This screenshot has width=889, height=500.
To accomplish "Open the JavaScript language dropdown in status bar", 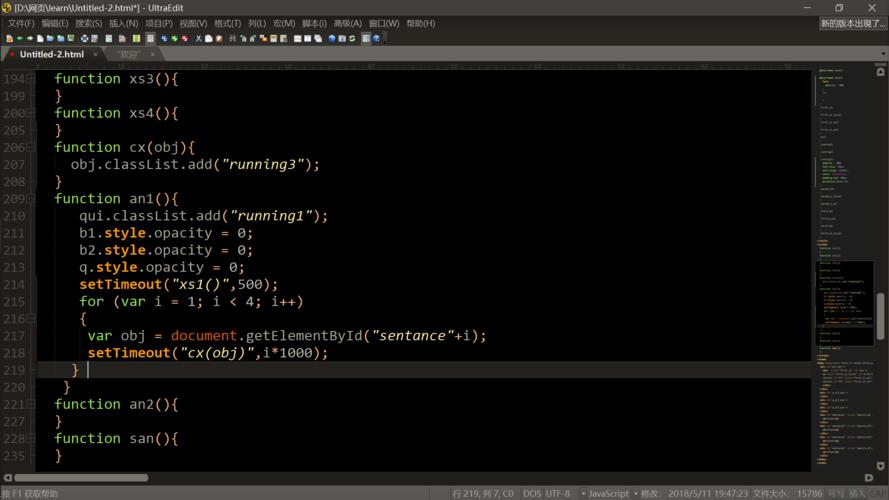I will [608, 493].
